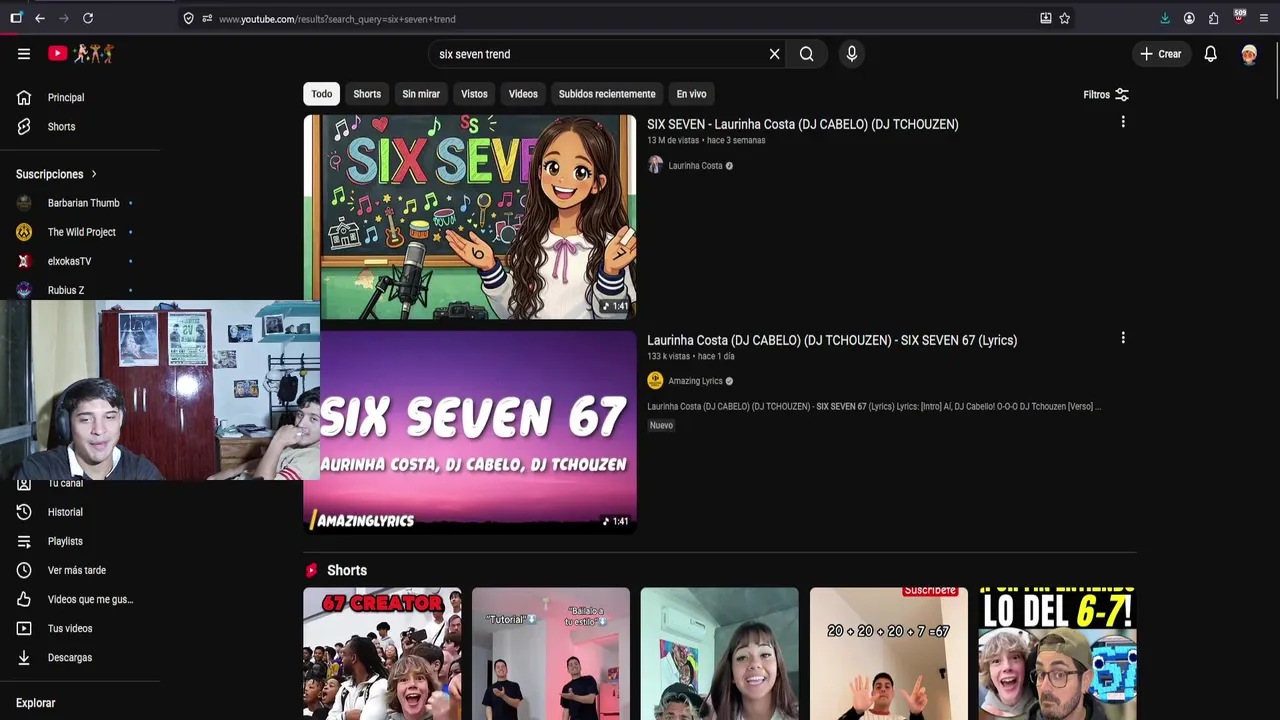Open the account avatar menu
The width and height of the screenshot is (1280, 720).
1249,54
